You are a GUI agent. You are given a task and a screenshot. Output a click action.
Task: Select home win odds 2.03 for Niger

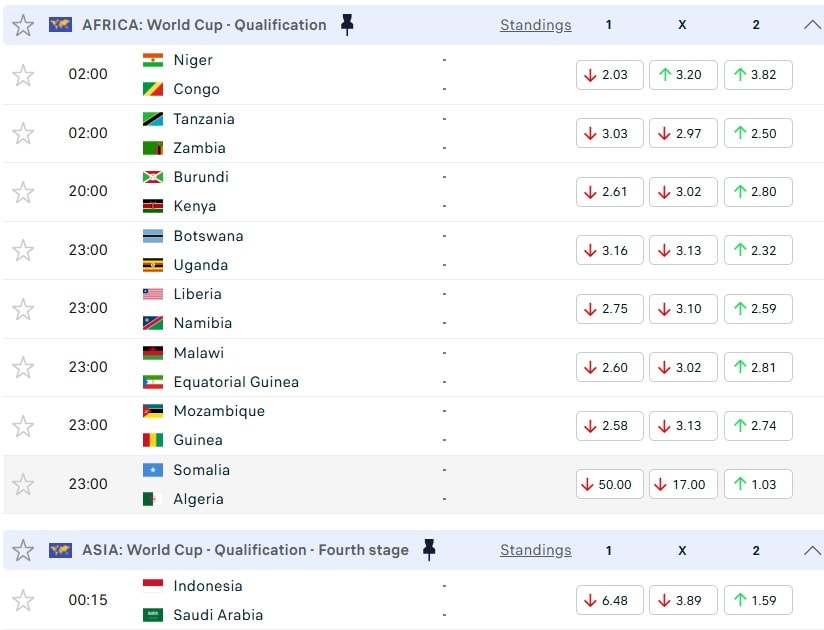tap(609, 75)
